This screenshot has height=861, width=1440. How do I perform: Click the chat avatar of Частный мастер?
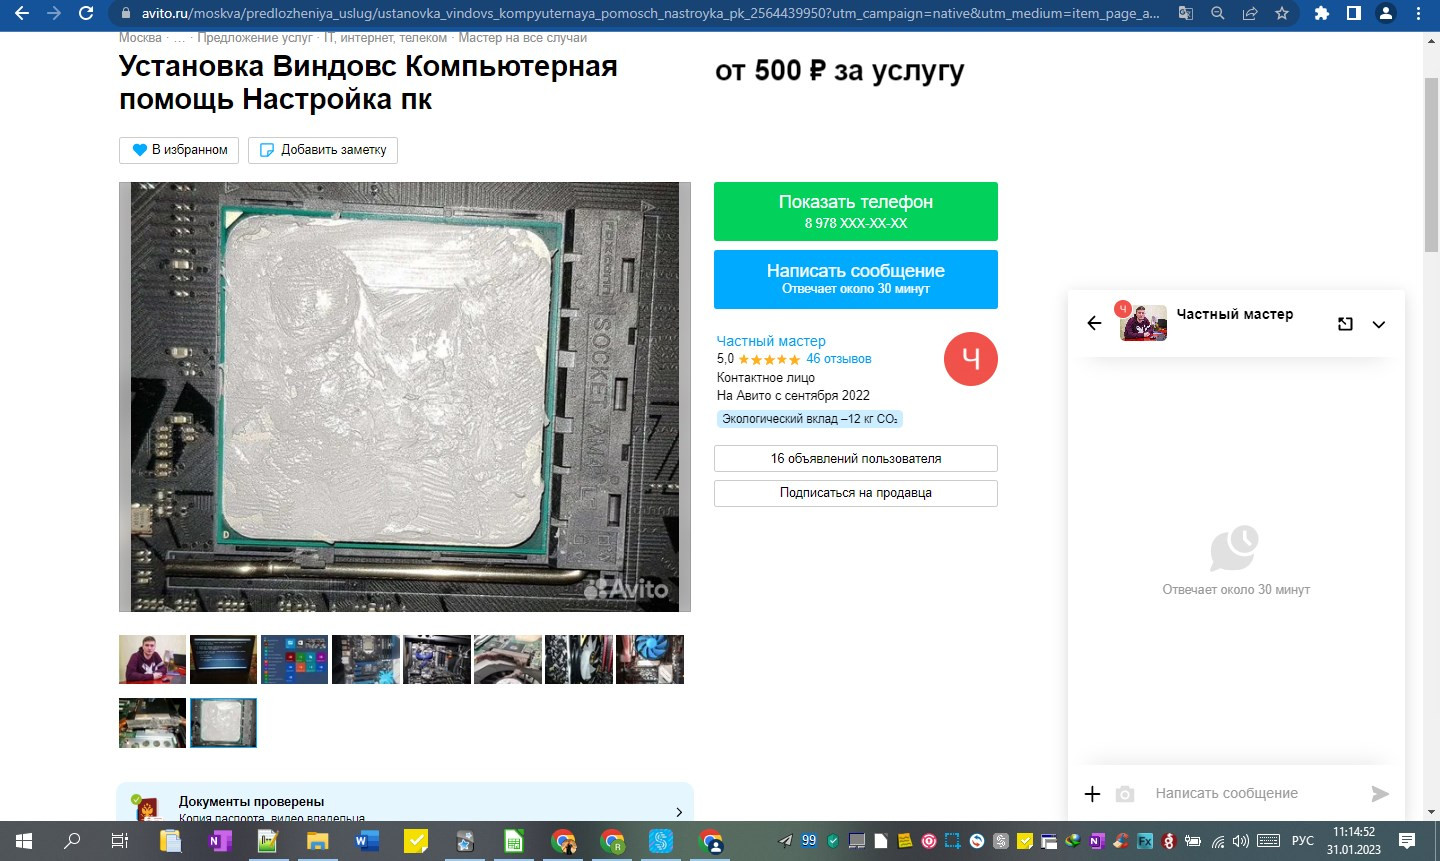[1143, 323]
